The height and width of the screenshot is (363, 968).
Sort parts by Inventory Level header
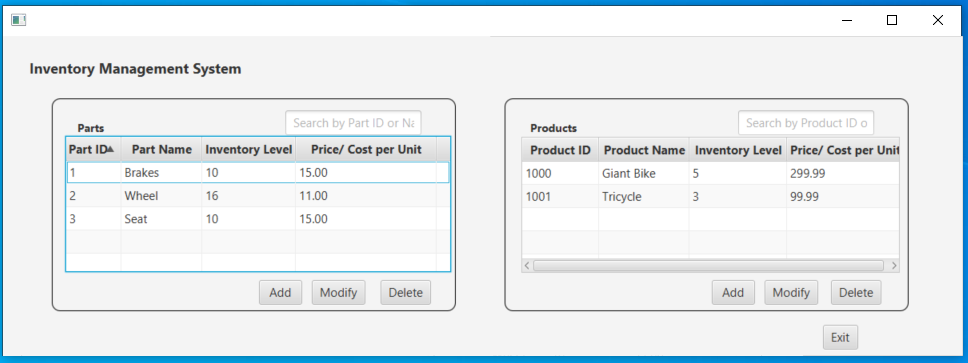248,149
